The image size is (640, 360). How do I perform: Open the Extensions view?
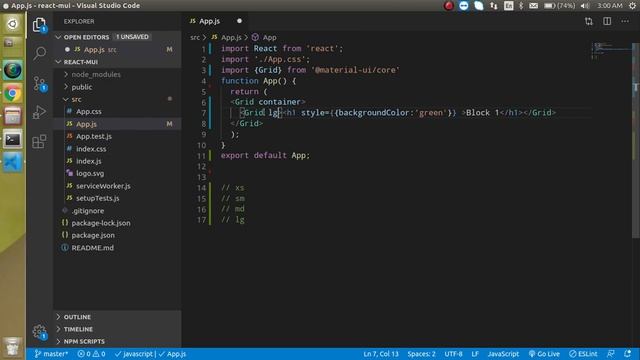(x=39, y=142)
